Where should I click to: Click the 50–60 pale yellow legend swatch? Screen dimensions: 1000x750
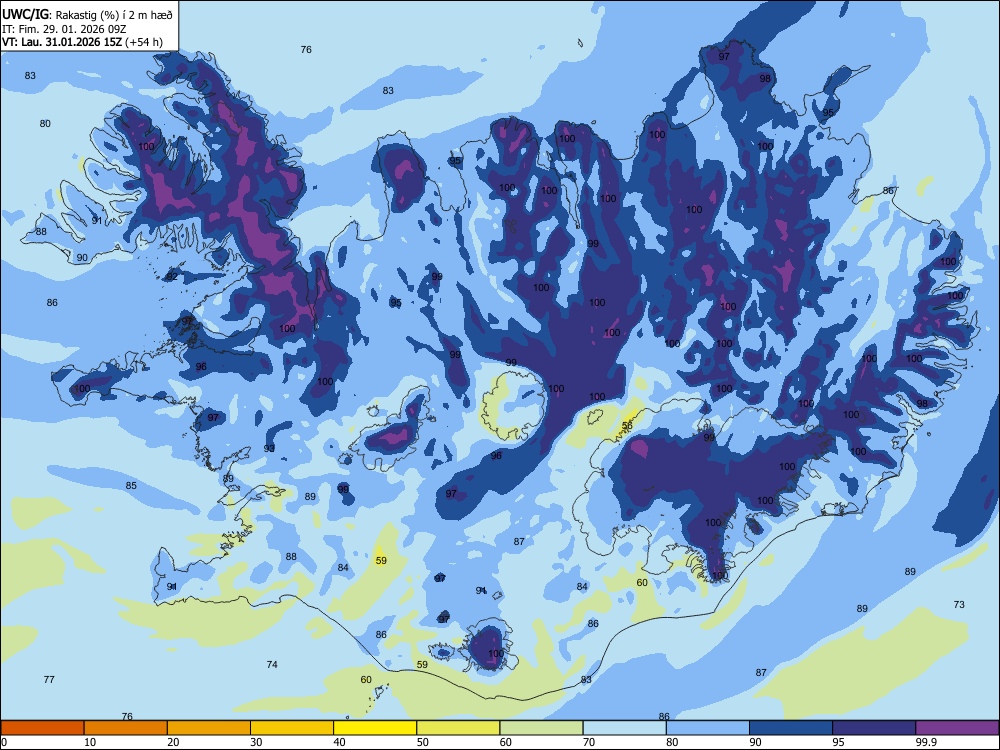pyautogui.click(x=459, y=728)
